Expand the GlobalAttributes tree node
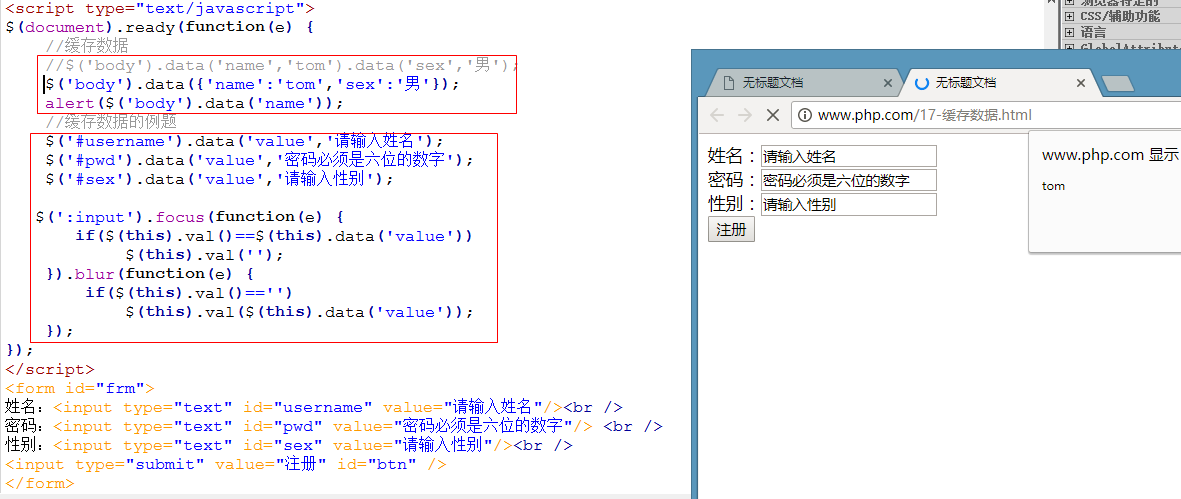1181x499 pixels. click(1069, 47)
